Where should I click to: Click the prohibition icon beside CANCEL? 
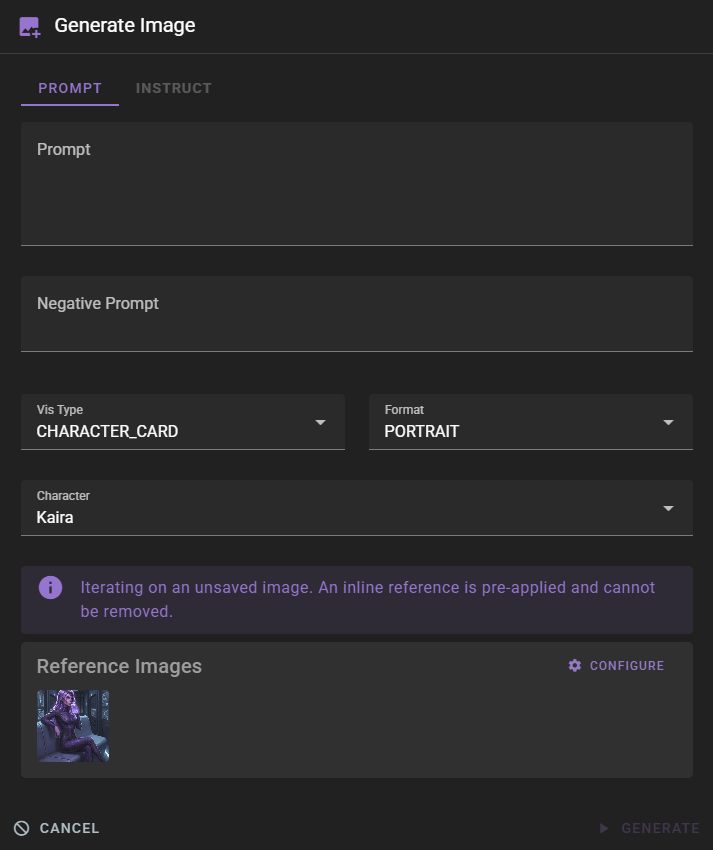point(22,828)
